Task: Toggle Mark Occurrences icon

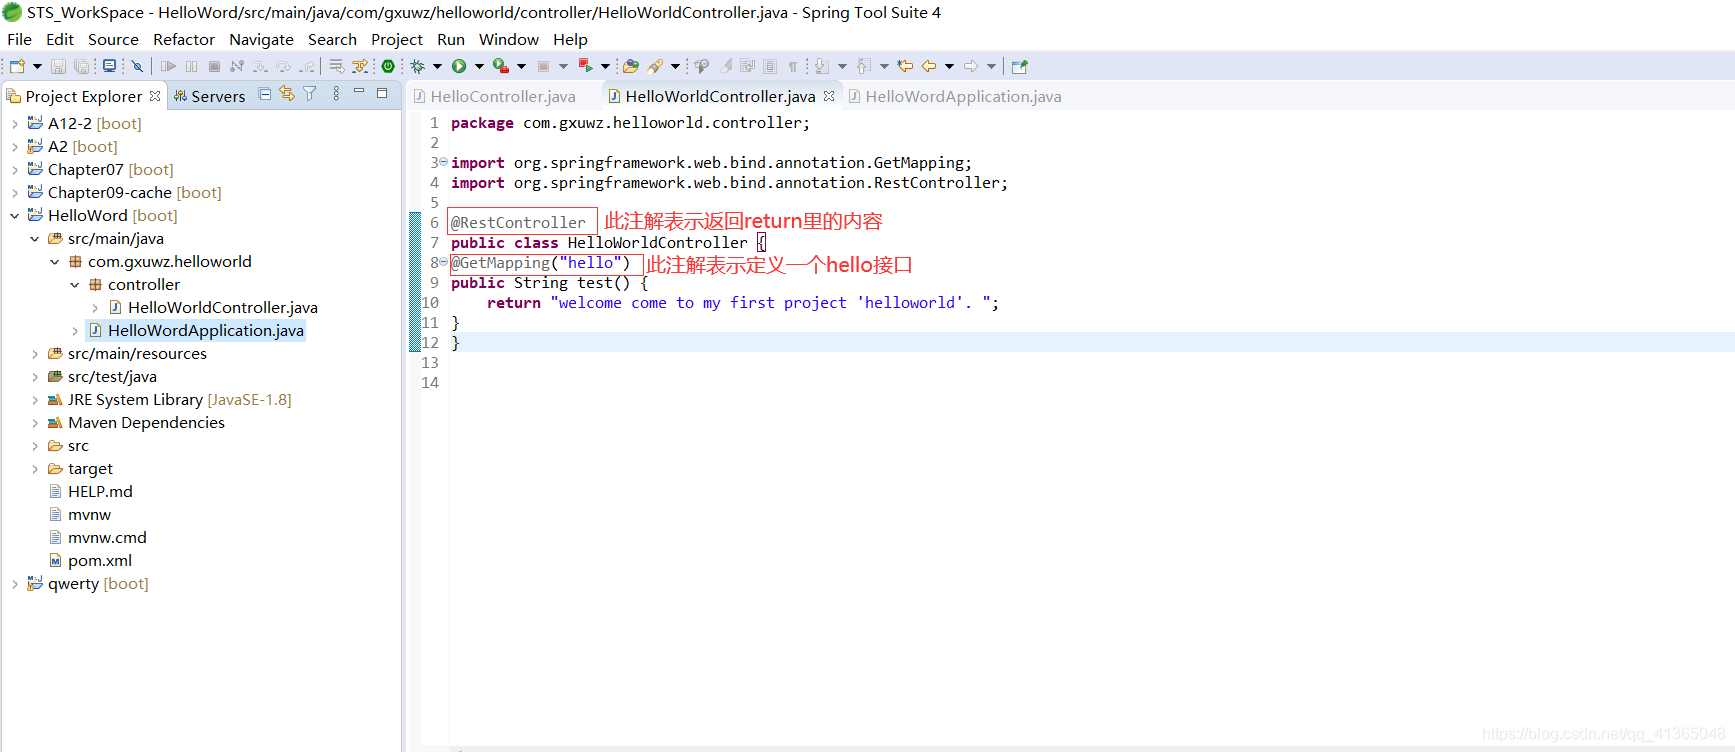Action: tap(726, 66)
